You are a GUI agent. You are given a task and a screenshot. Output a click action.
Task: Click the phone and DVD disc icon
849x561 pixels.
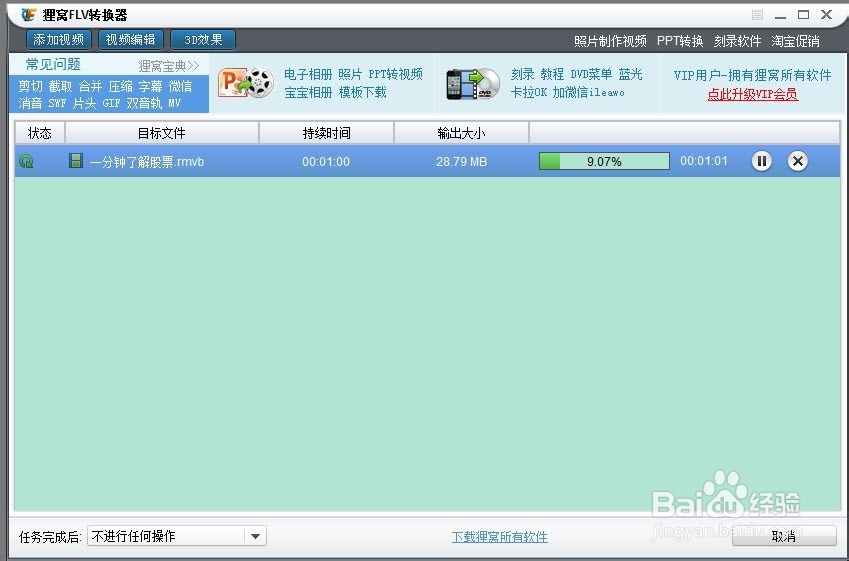[473, 83]
